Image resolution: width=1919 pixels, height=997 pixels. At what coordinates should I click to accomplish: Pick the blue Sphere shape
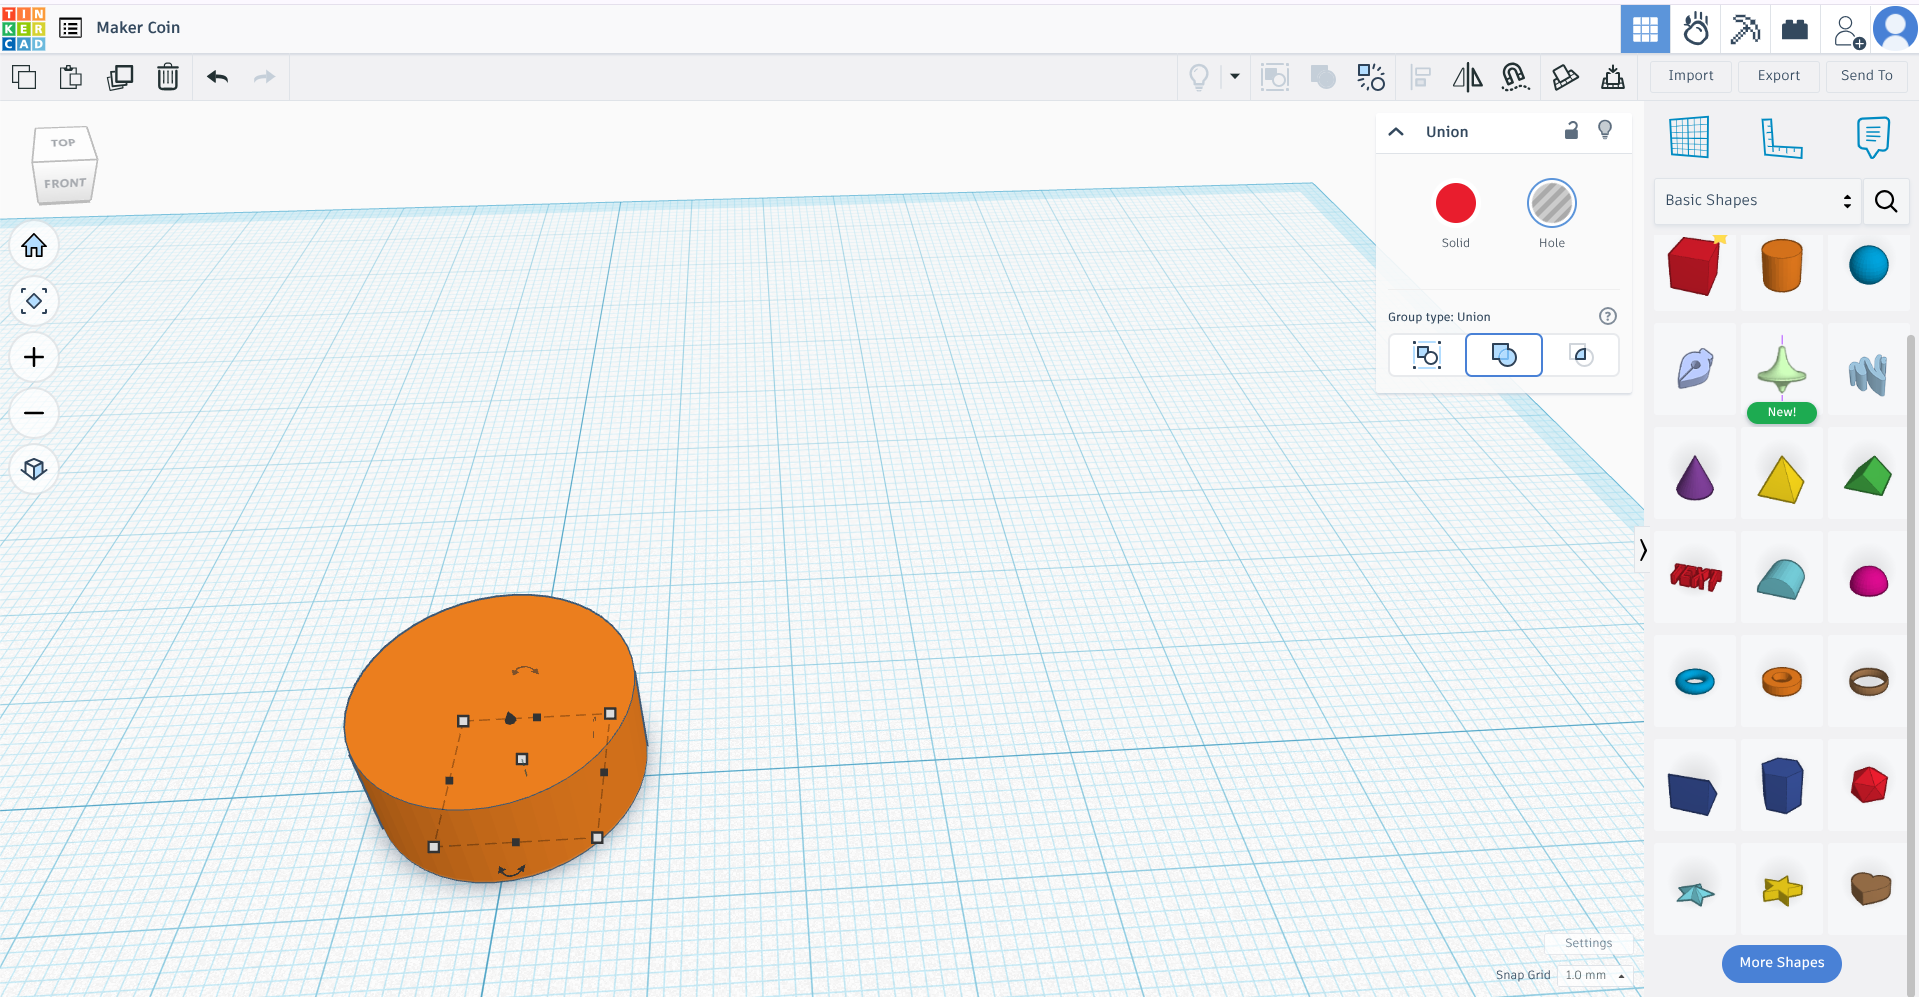[x=1869, y=265]
